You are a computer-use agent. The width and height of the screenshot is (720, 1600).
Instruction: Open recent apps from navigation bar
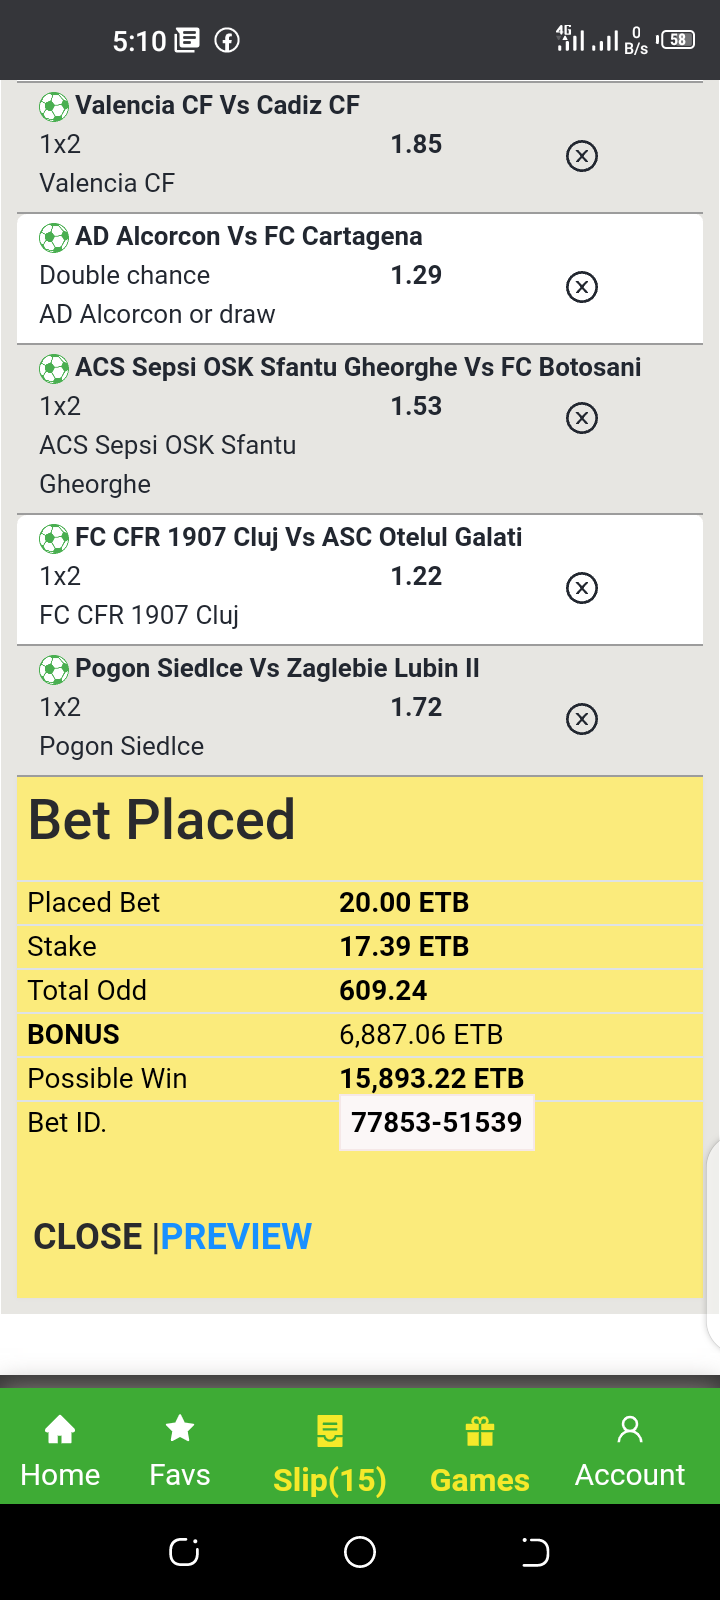tap(184, 1552)
